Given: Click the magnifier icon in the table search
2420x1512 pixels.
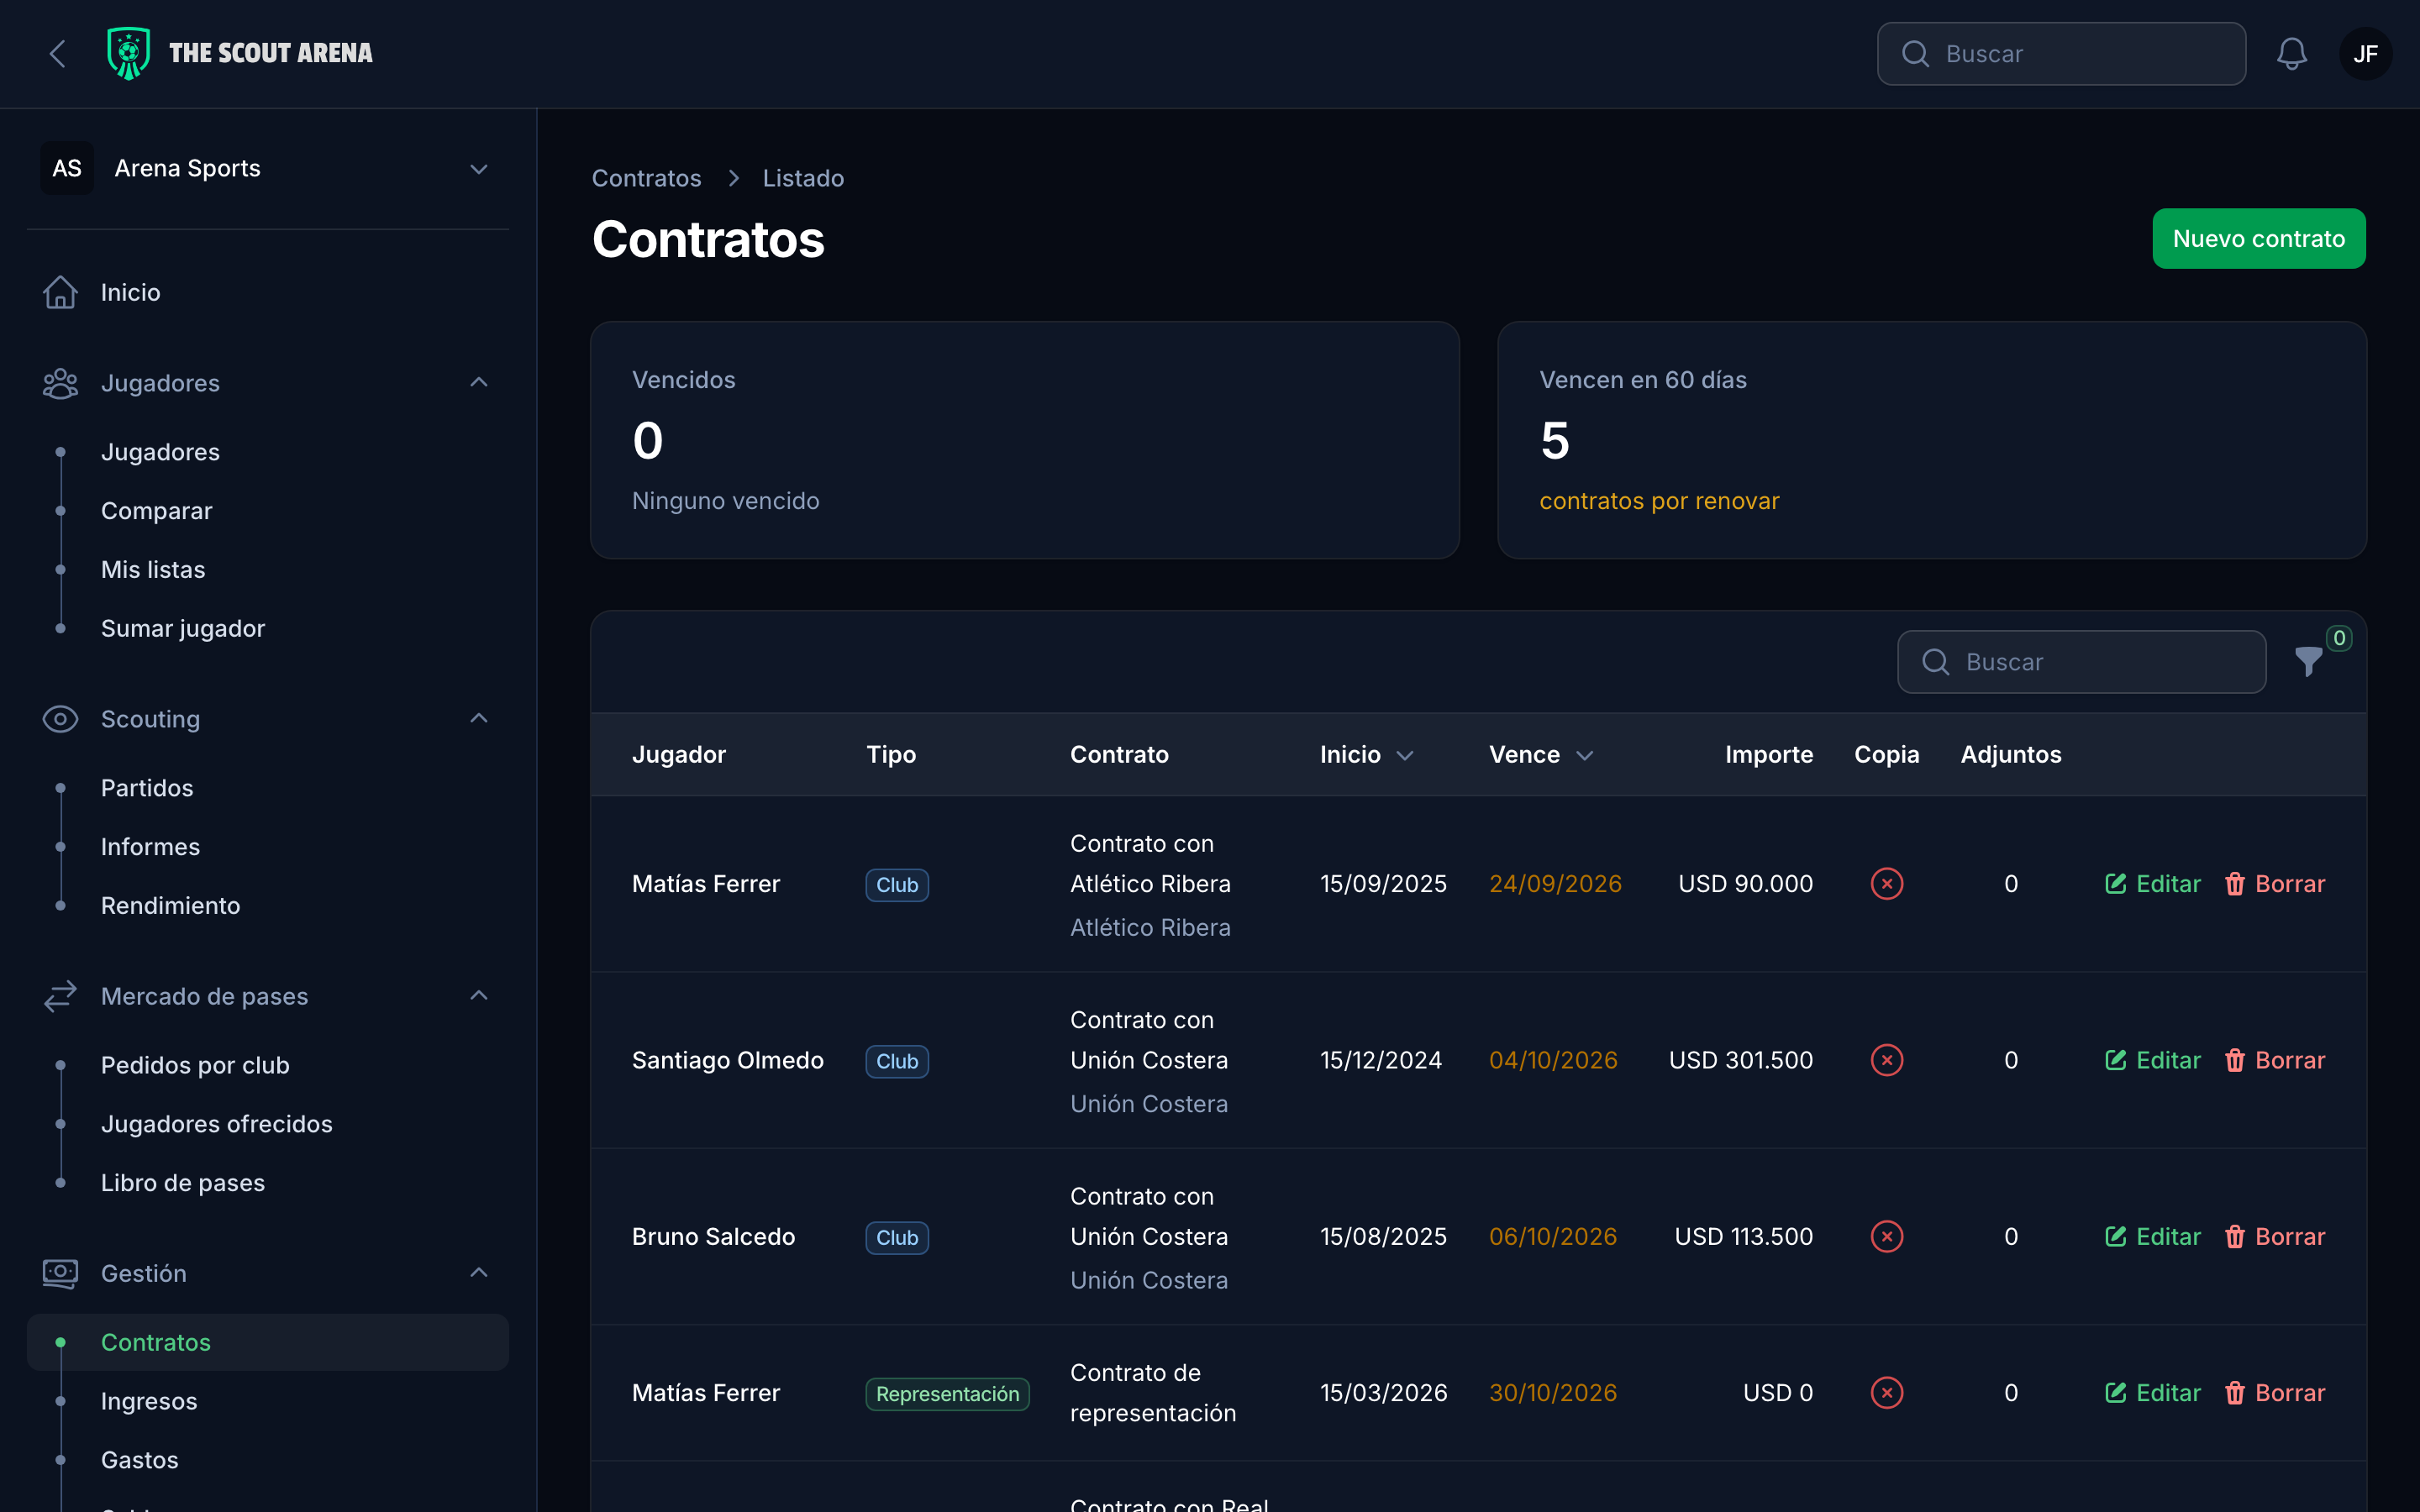Looking at the screenshot, I should point(1935,662).
